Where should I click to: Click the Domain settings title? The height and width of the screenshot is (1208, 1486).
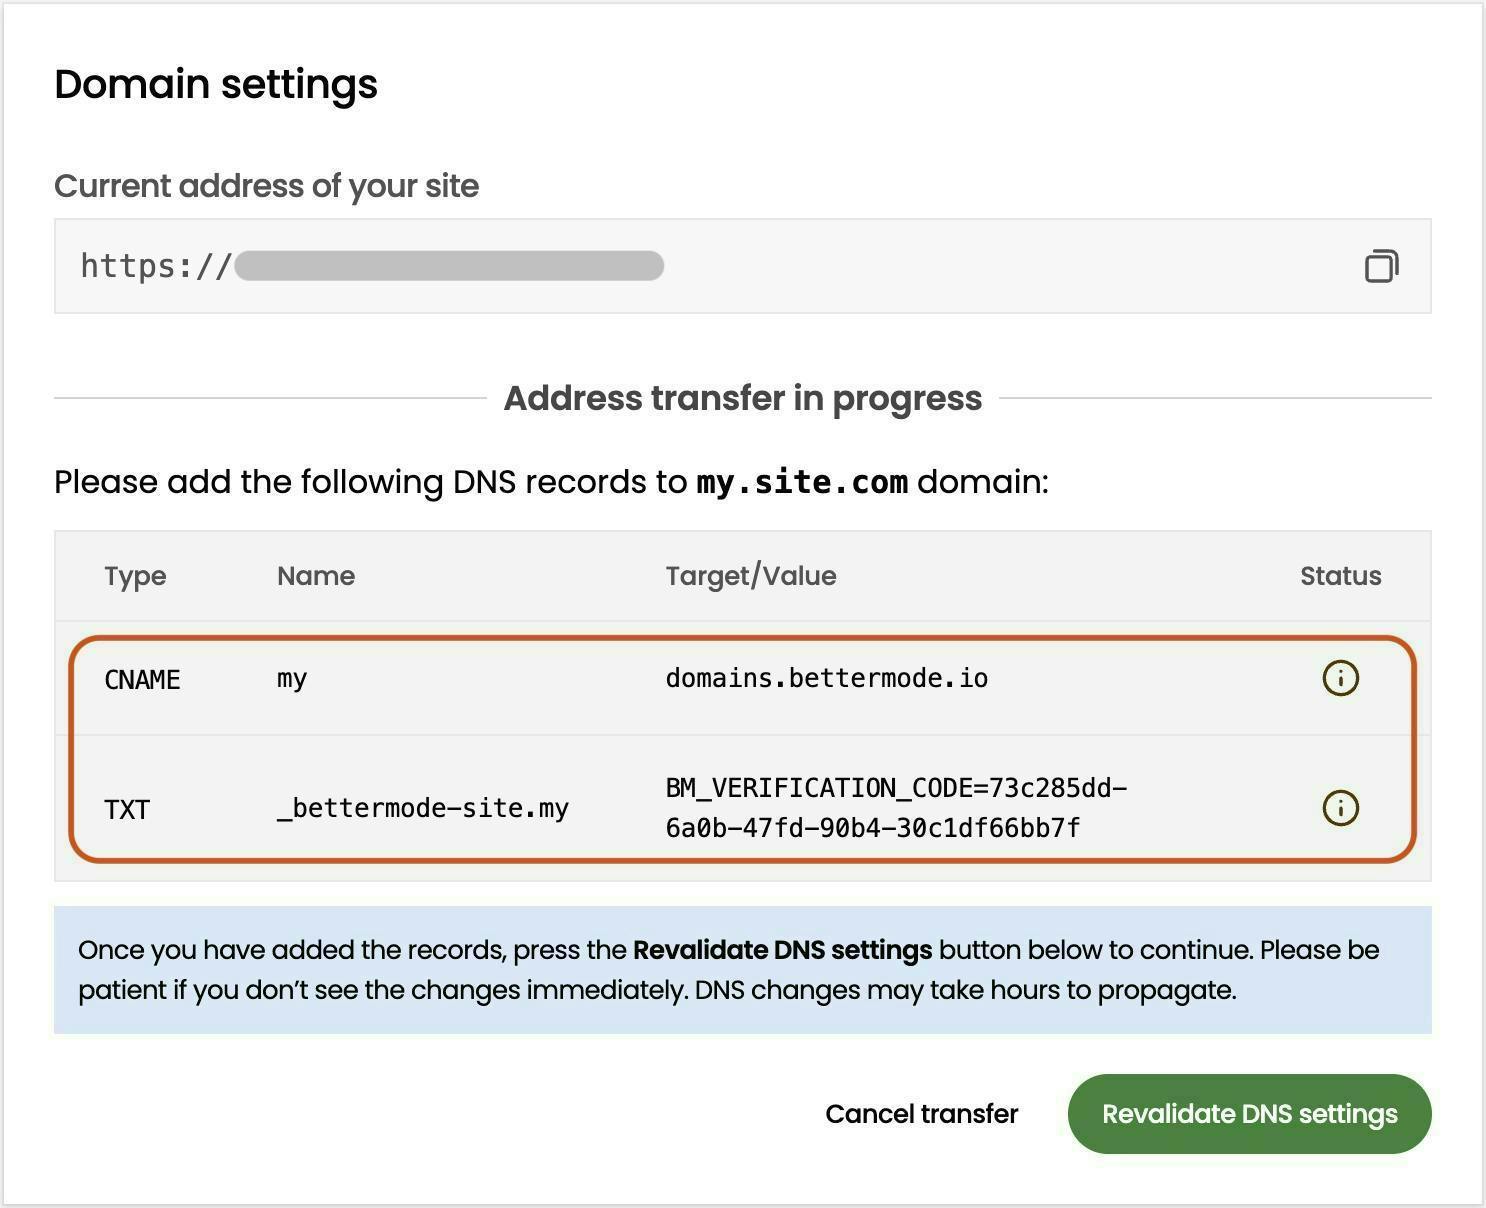(x=216, y=84)
